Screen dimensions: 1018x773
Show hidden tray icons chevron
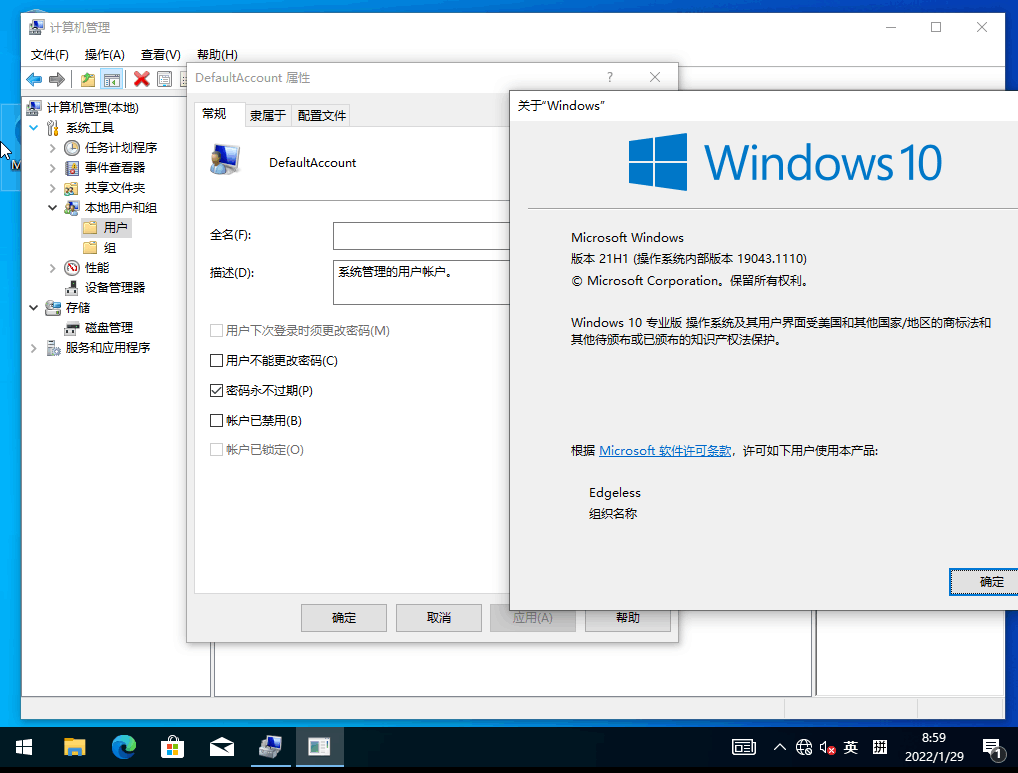coord(780,748)
